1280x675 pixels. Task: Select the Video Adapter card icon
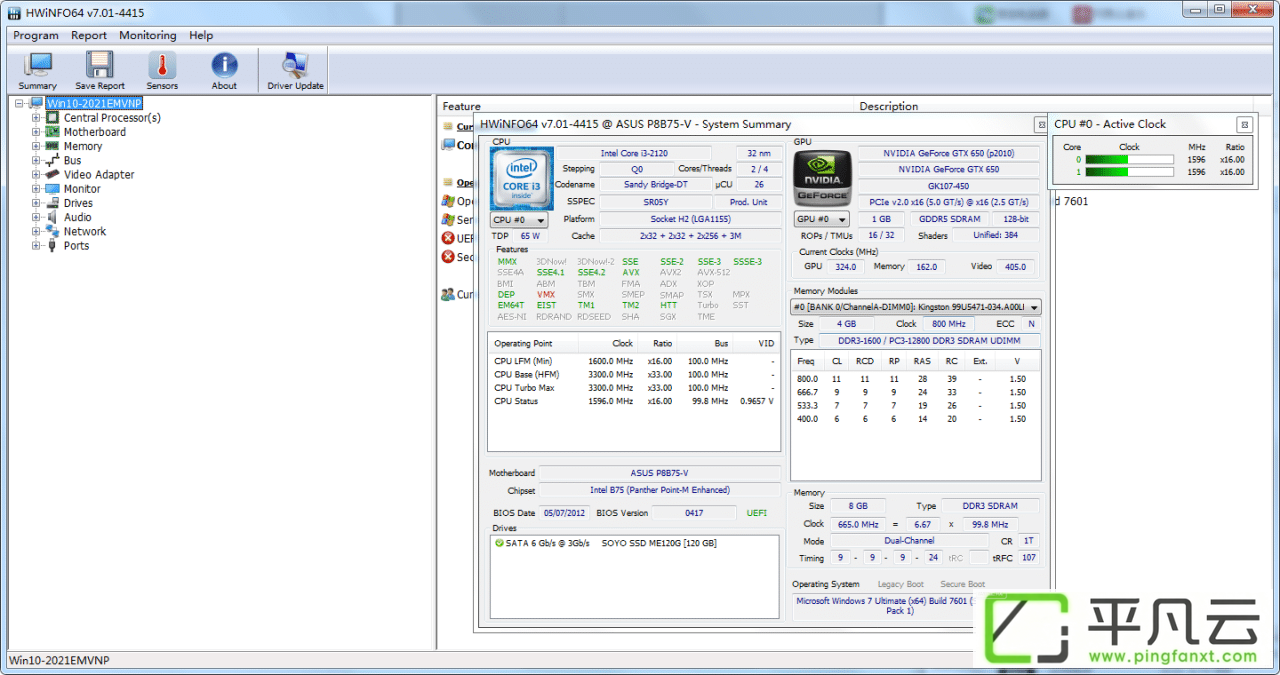point(52,174)
